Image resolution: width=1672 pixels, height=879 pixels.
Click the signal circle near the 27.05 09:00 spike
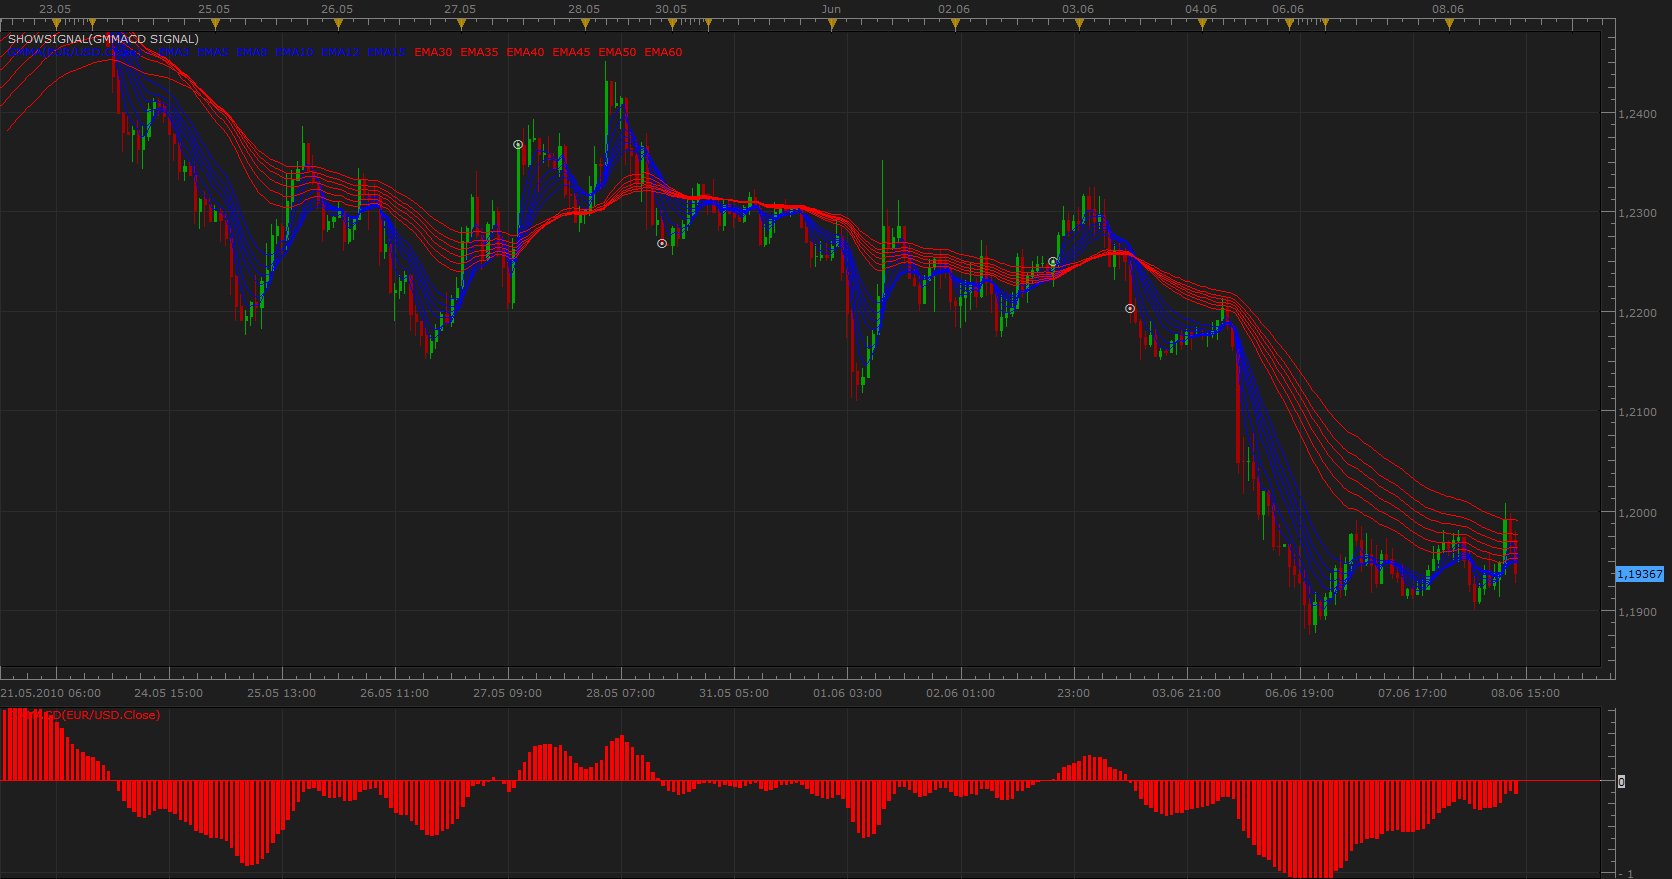(518, 145)
